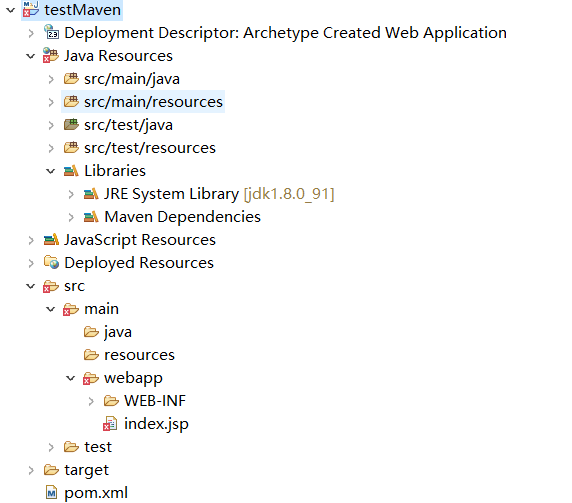Click the Java Resources icon
572x503 pixels.
pyautogui.click(x=50, y=55)
